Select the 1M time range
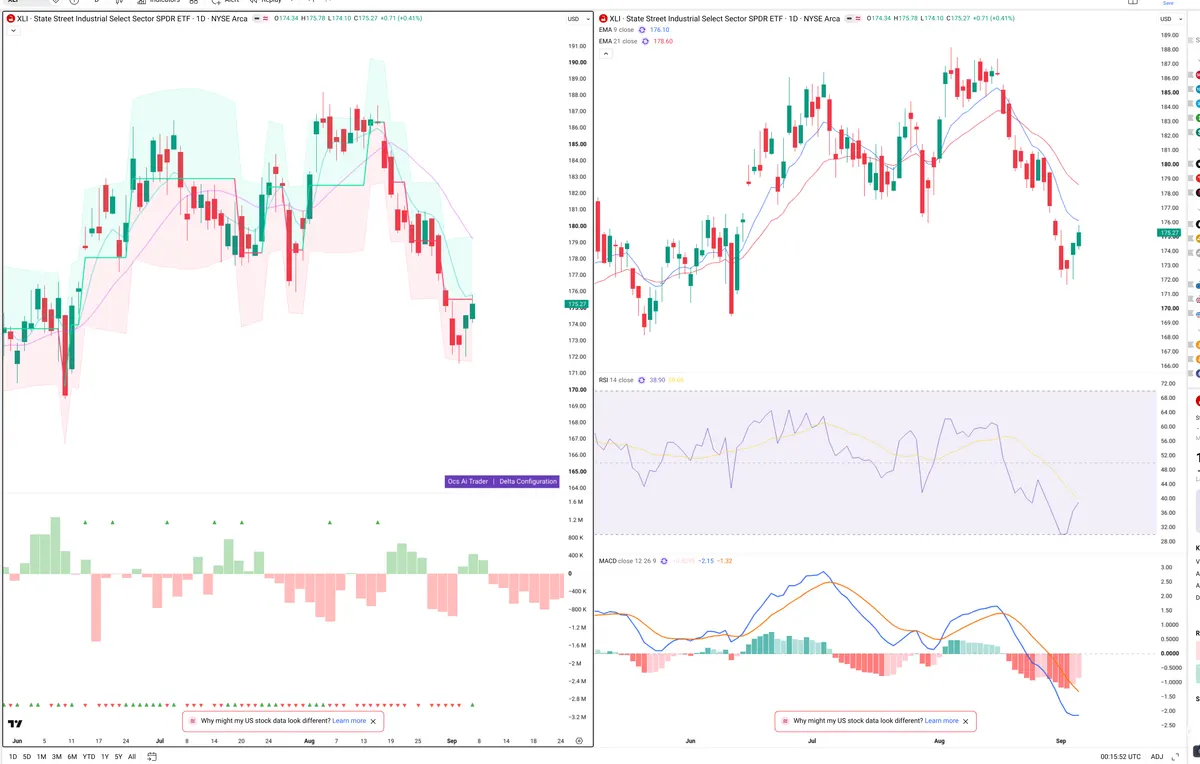 tap(42, 757)
